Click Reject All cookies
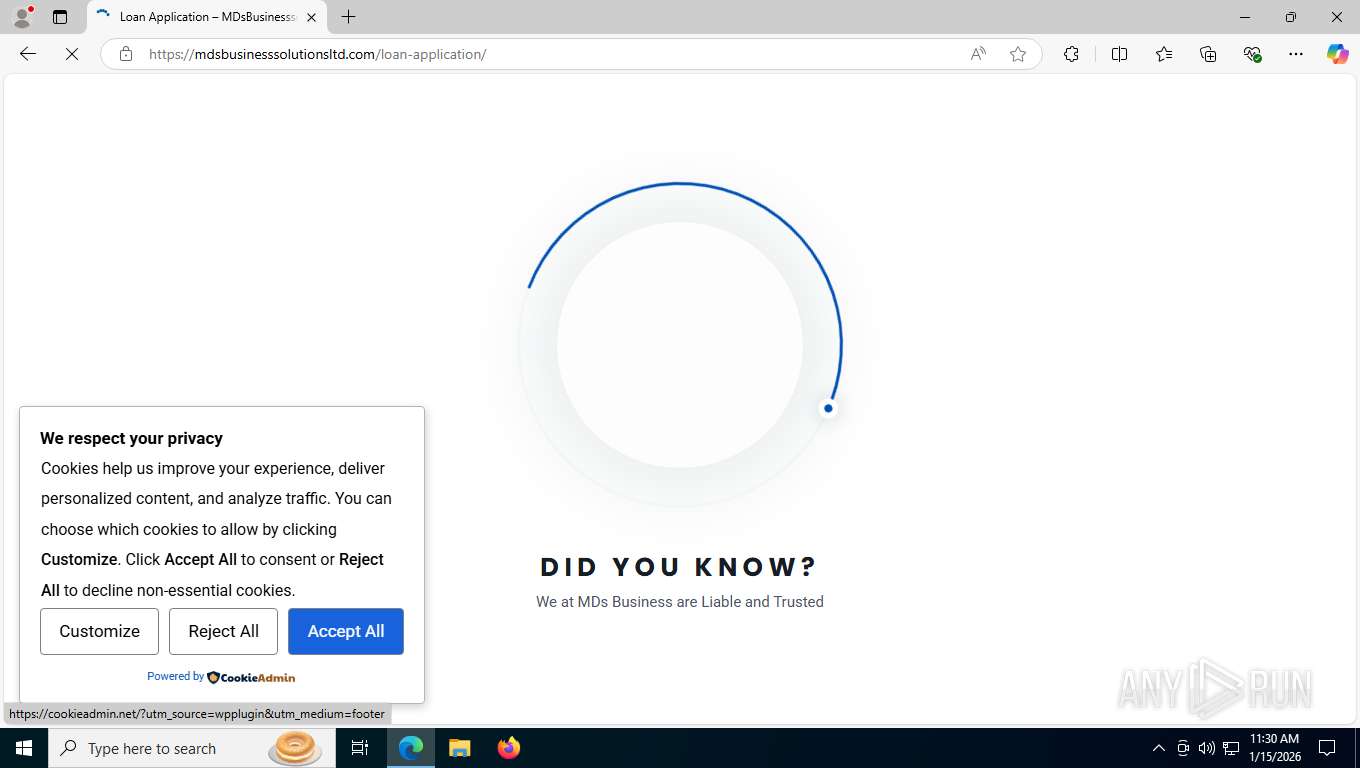Screen dimensions: 1360x768 pos(223,631)
